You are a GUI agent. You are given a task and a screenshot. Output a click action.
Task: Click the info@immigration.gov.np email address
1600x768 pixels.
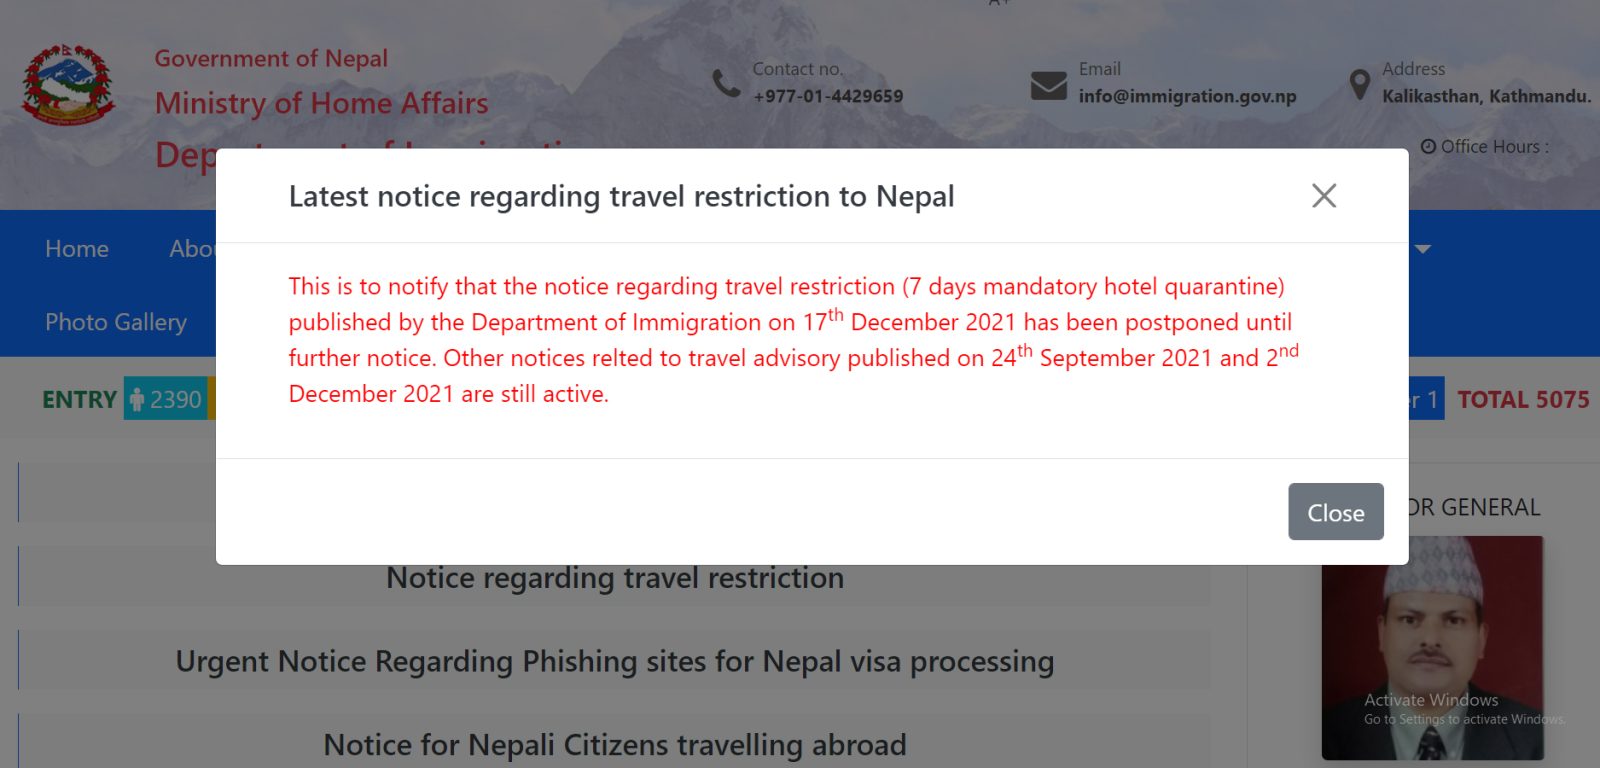[1187, 97]
